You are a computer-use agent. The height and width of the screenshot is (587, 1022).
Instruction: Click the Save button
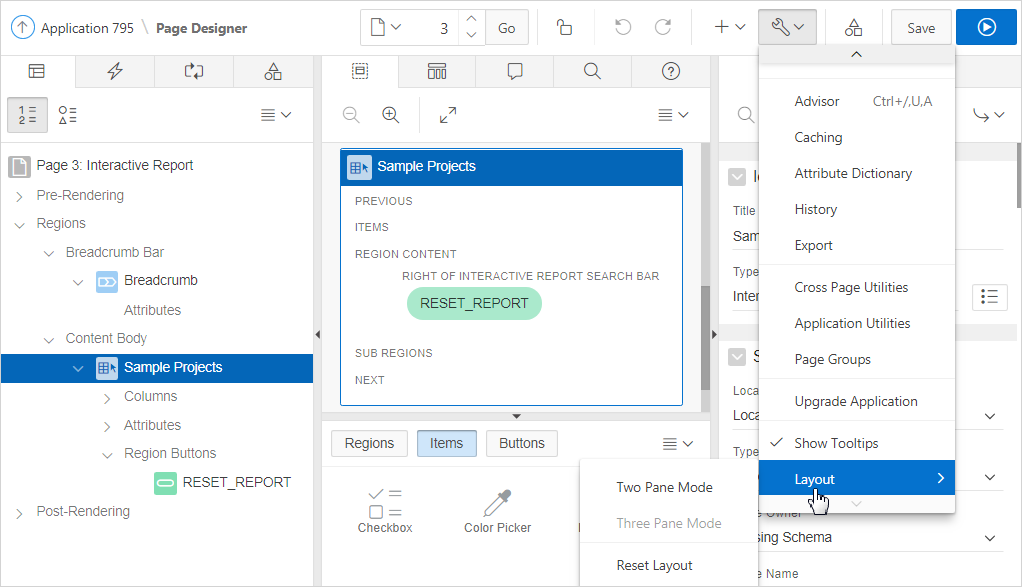[x=921, y=28]
